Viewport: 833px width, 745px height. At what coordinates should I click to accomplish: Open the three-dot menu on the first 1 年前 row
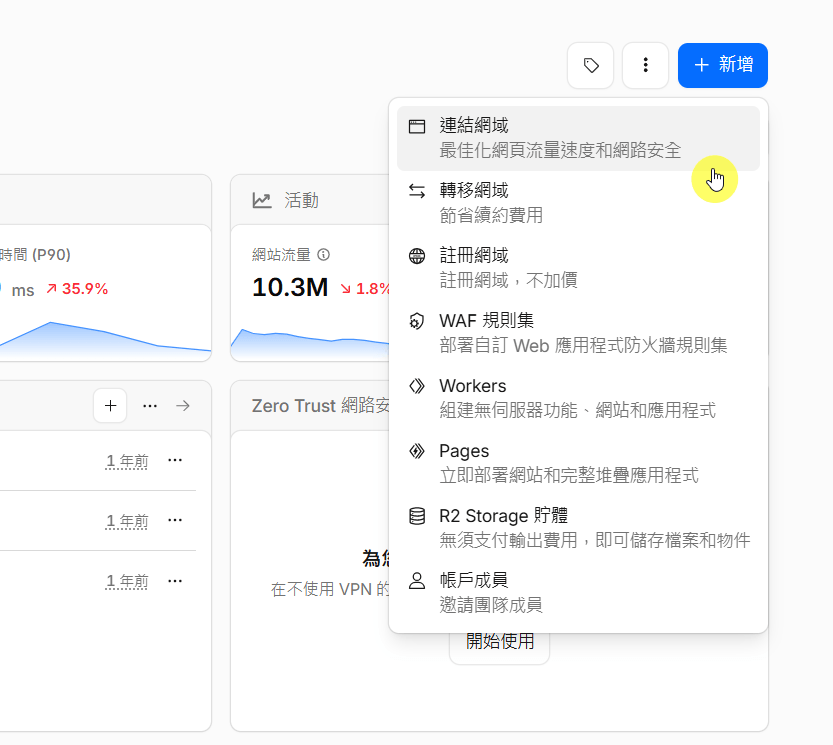[175, 460]
